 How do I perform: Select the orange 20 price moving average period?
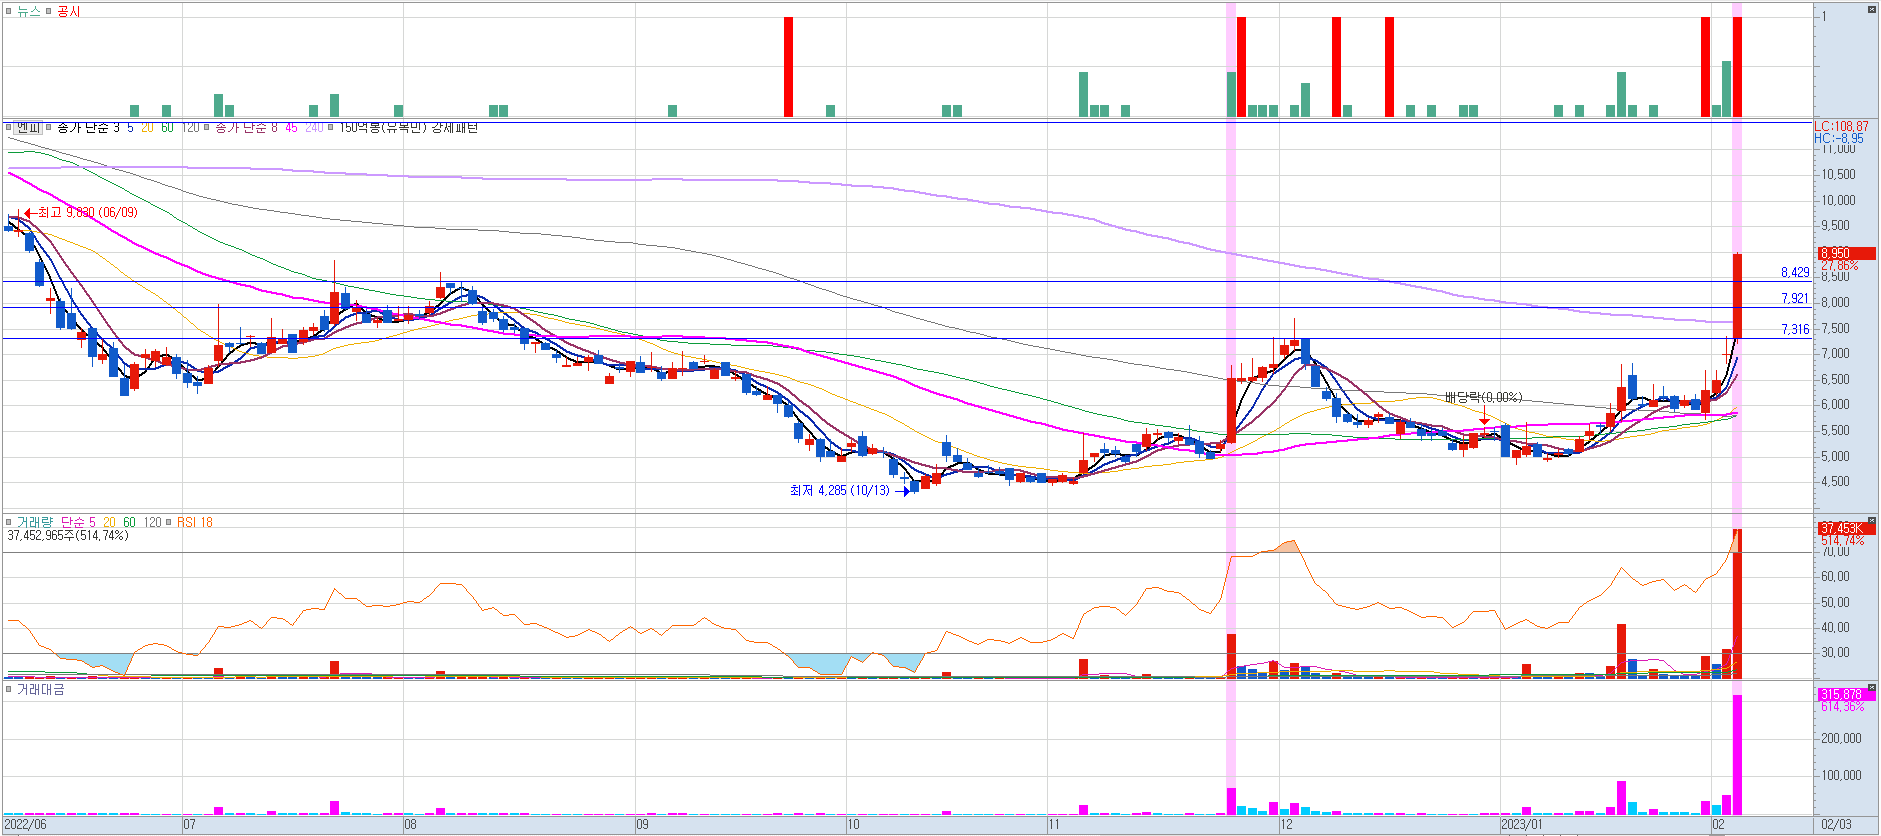point(147,127)
